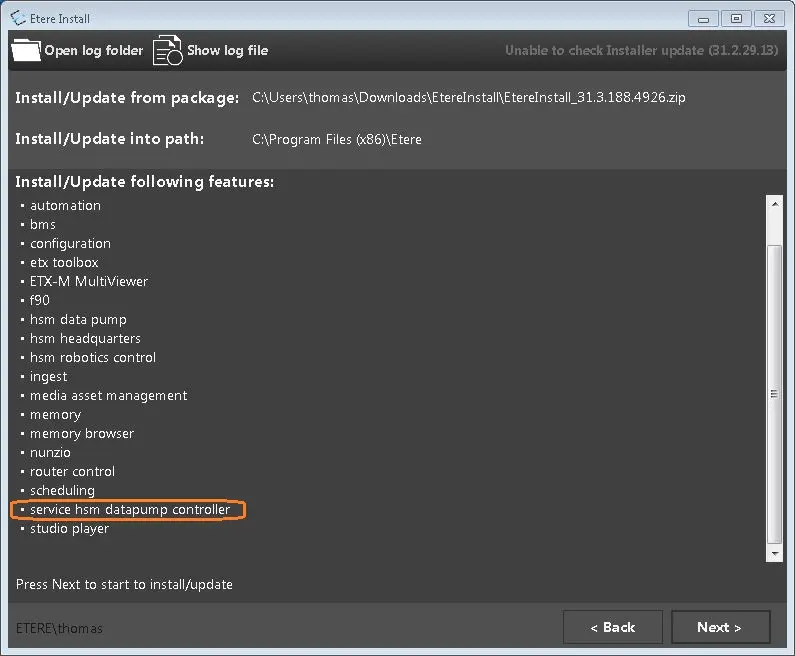
Task: Click scroll down arrow of features list
Action: click(x=774, y=552)
